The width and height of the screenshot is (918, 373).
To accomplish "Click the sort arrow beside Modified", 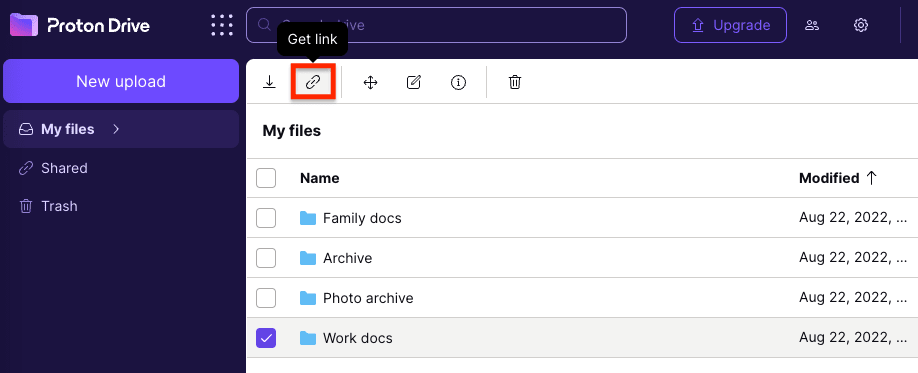I will tap(871, 178).
